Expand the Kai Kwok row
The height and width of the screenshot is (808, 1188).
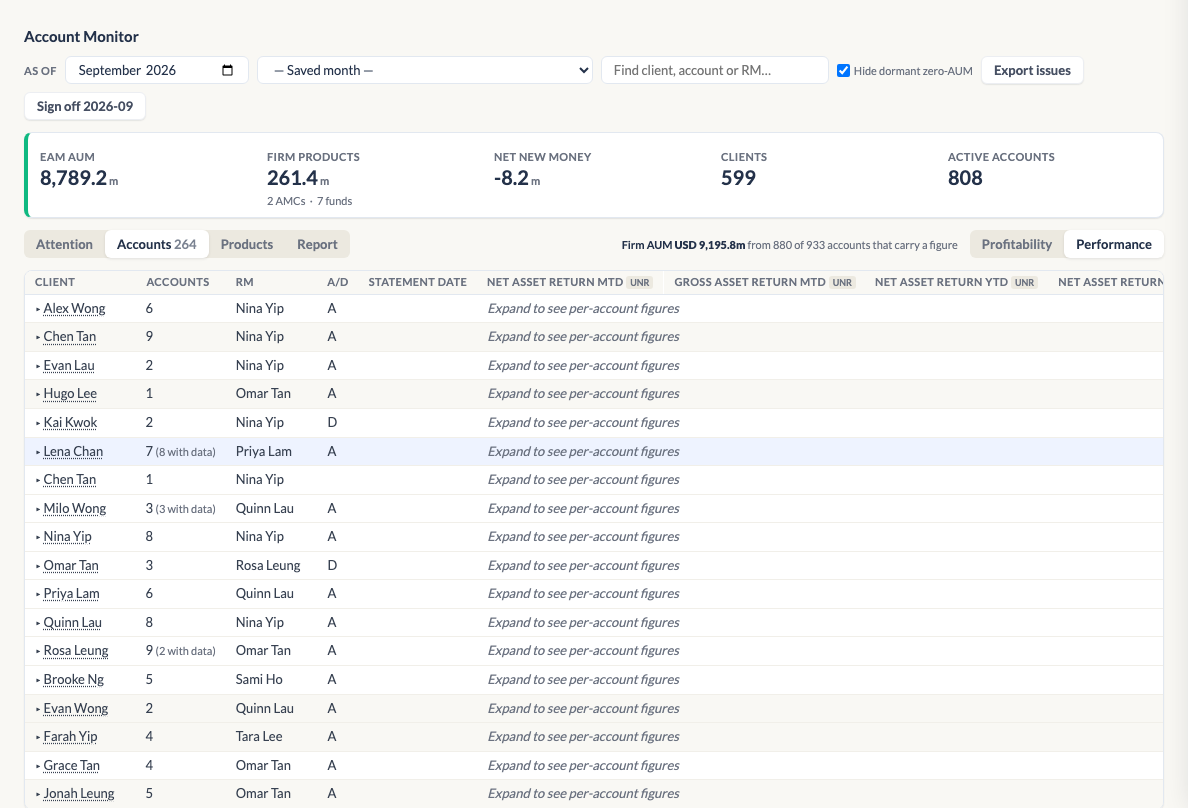(38, 423)
